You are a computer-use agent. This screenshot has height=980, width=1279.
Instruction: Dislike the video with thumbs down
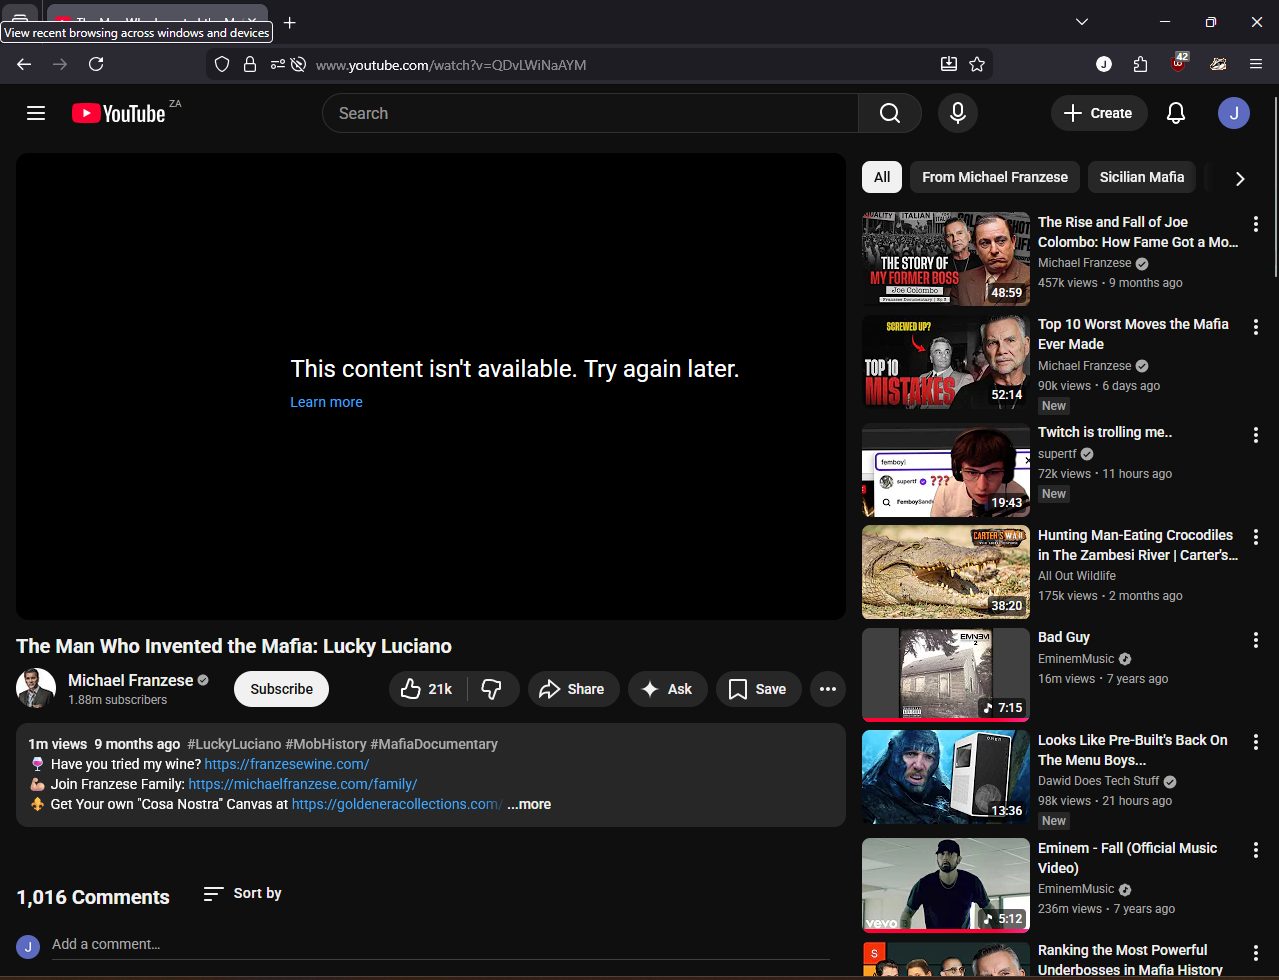tap(492, 689)
